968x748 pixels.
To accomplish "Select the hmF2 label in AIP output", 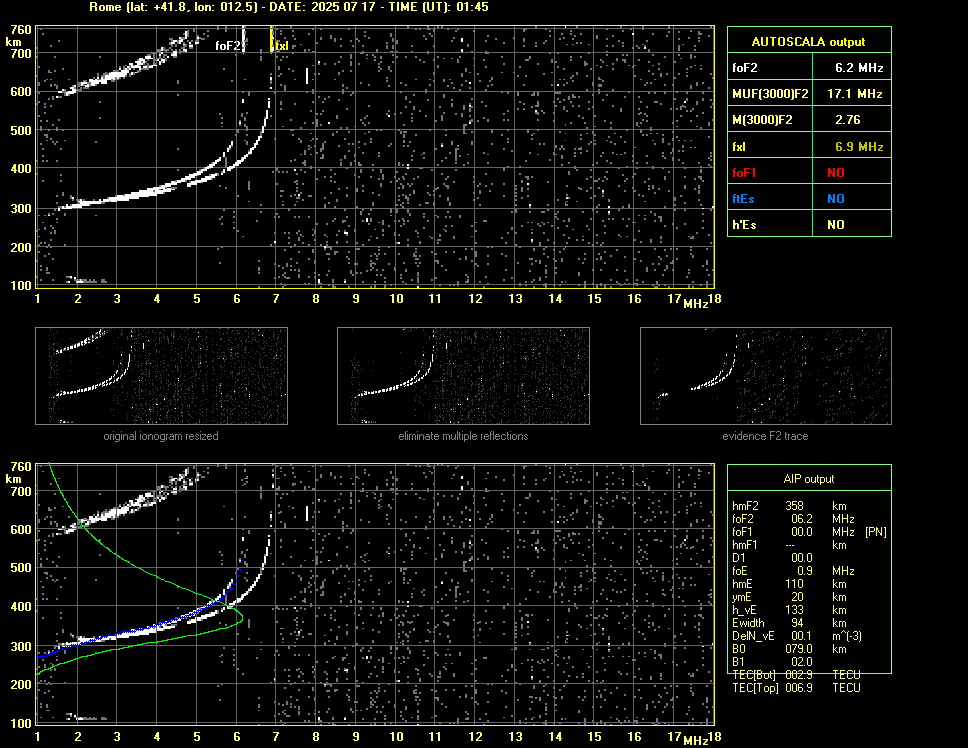I will [745, 506].
